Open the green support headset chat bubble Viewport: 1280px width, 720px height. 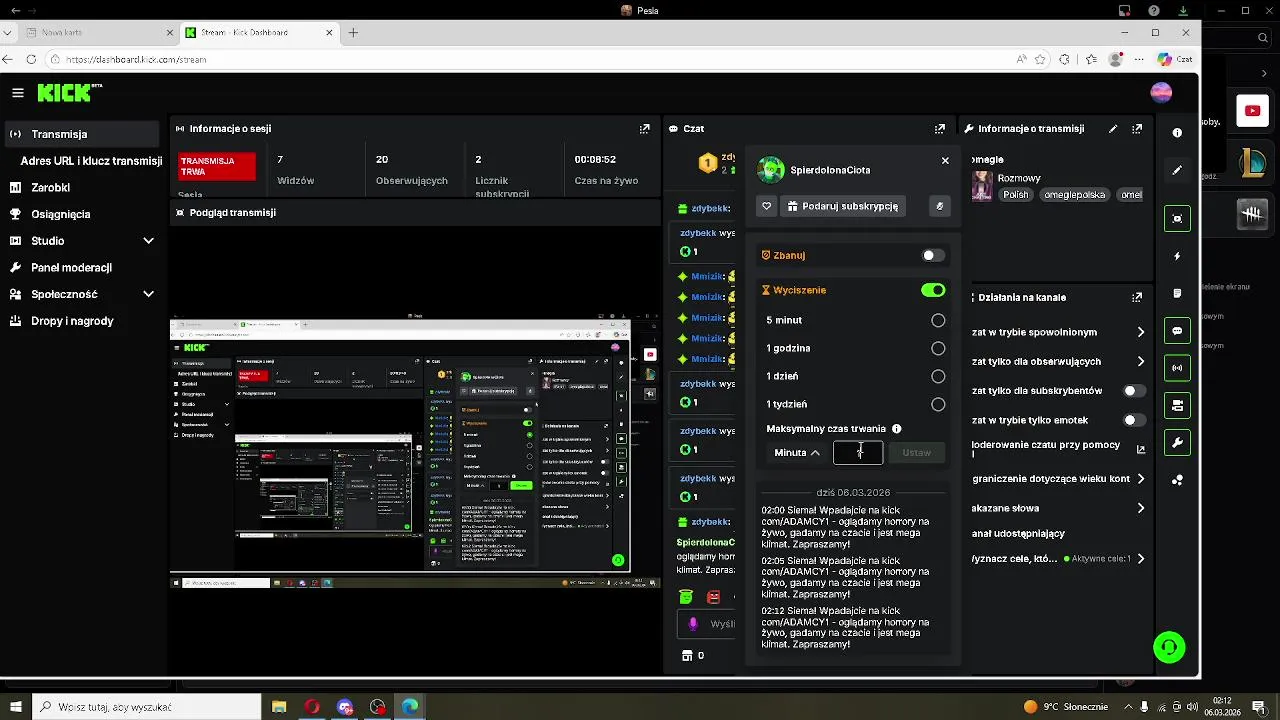coord(1169,647)
